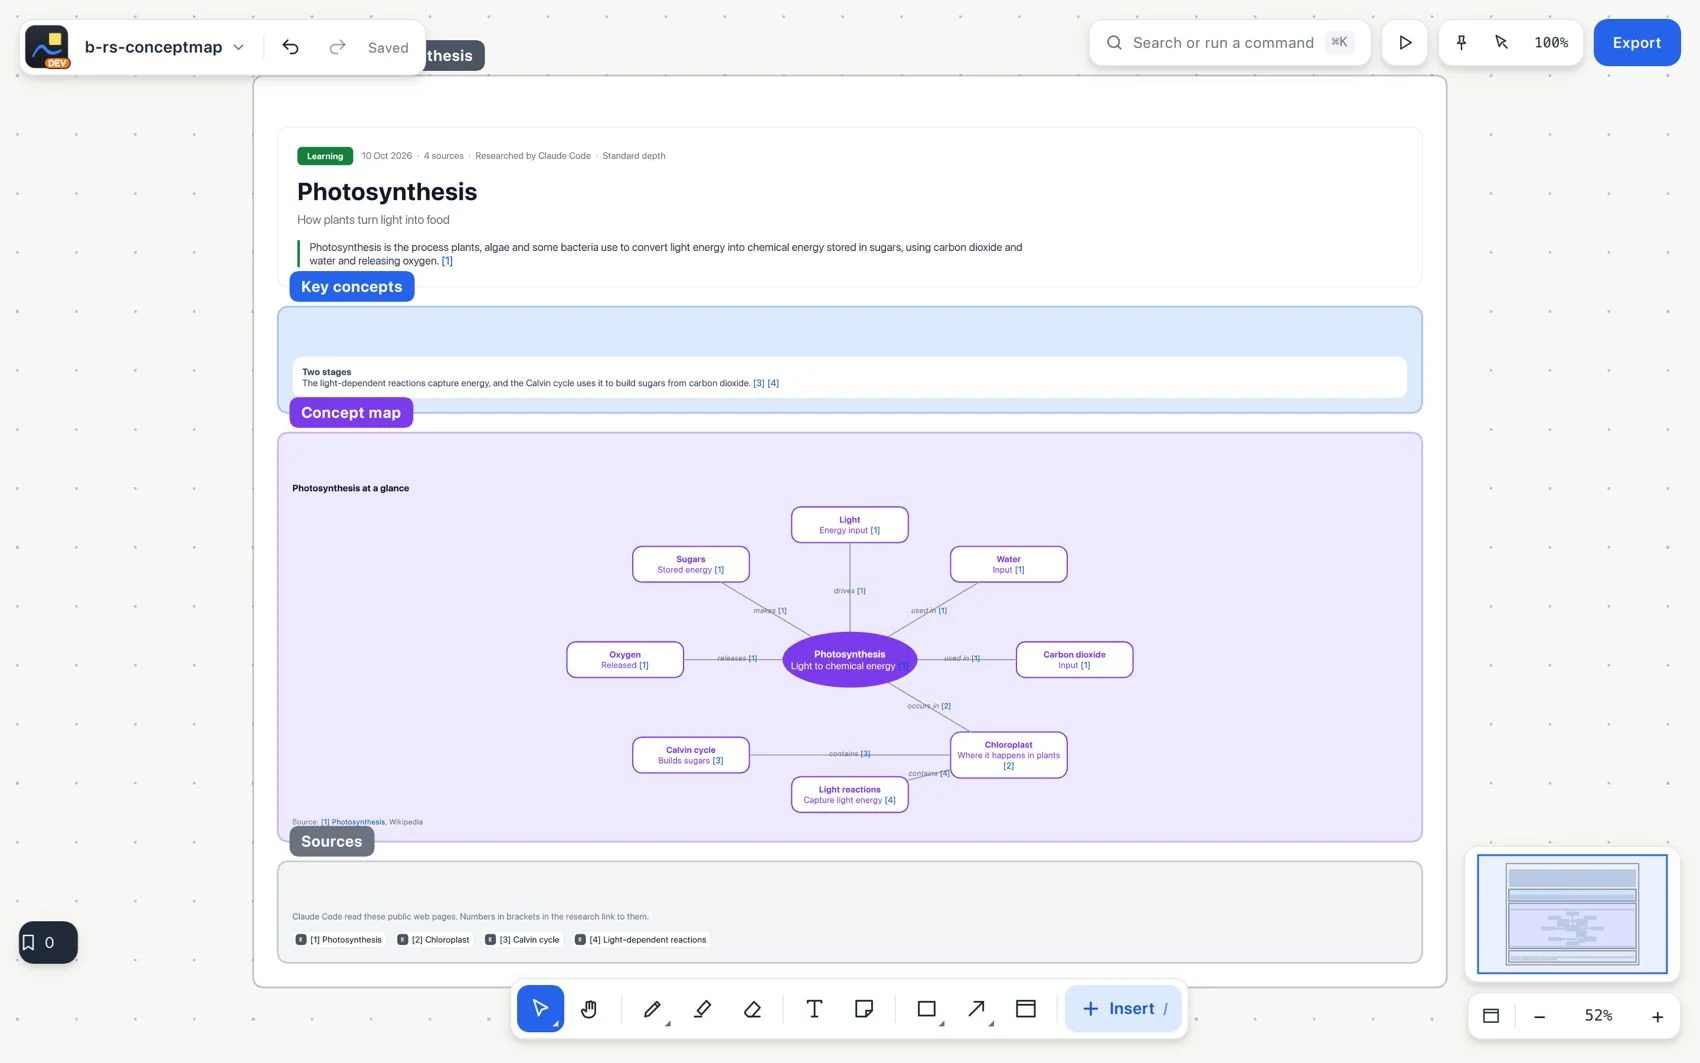
Task: Select the sticky note tool
Action: pyautogui.click(x=864, y=1008)
